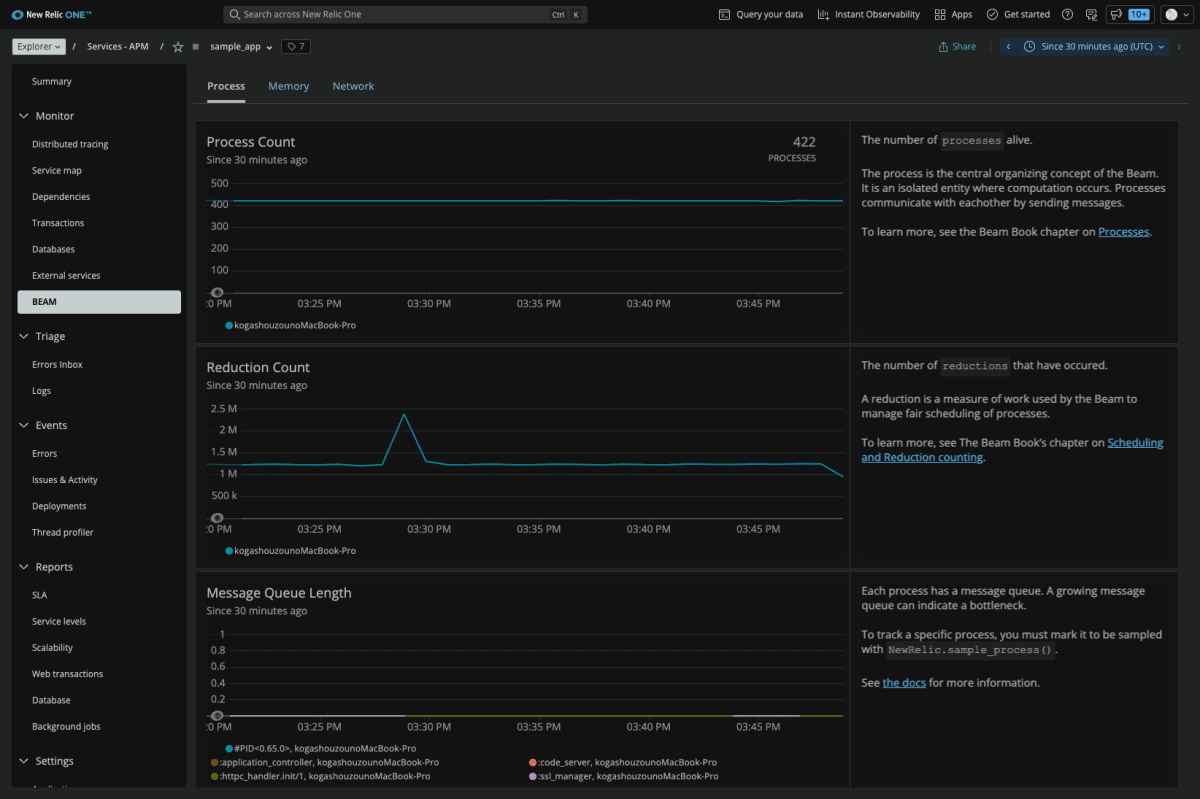Click Reduction Count chart timeline handle
This screenshot has height=799, width=1200.
click(217, 517)
